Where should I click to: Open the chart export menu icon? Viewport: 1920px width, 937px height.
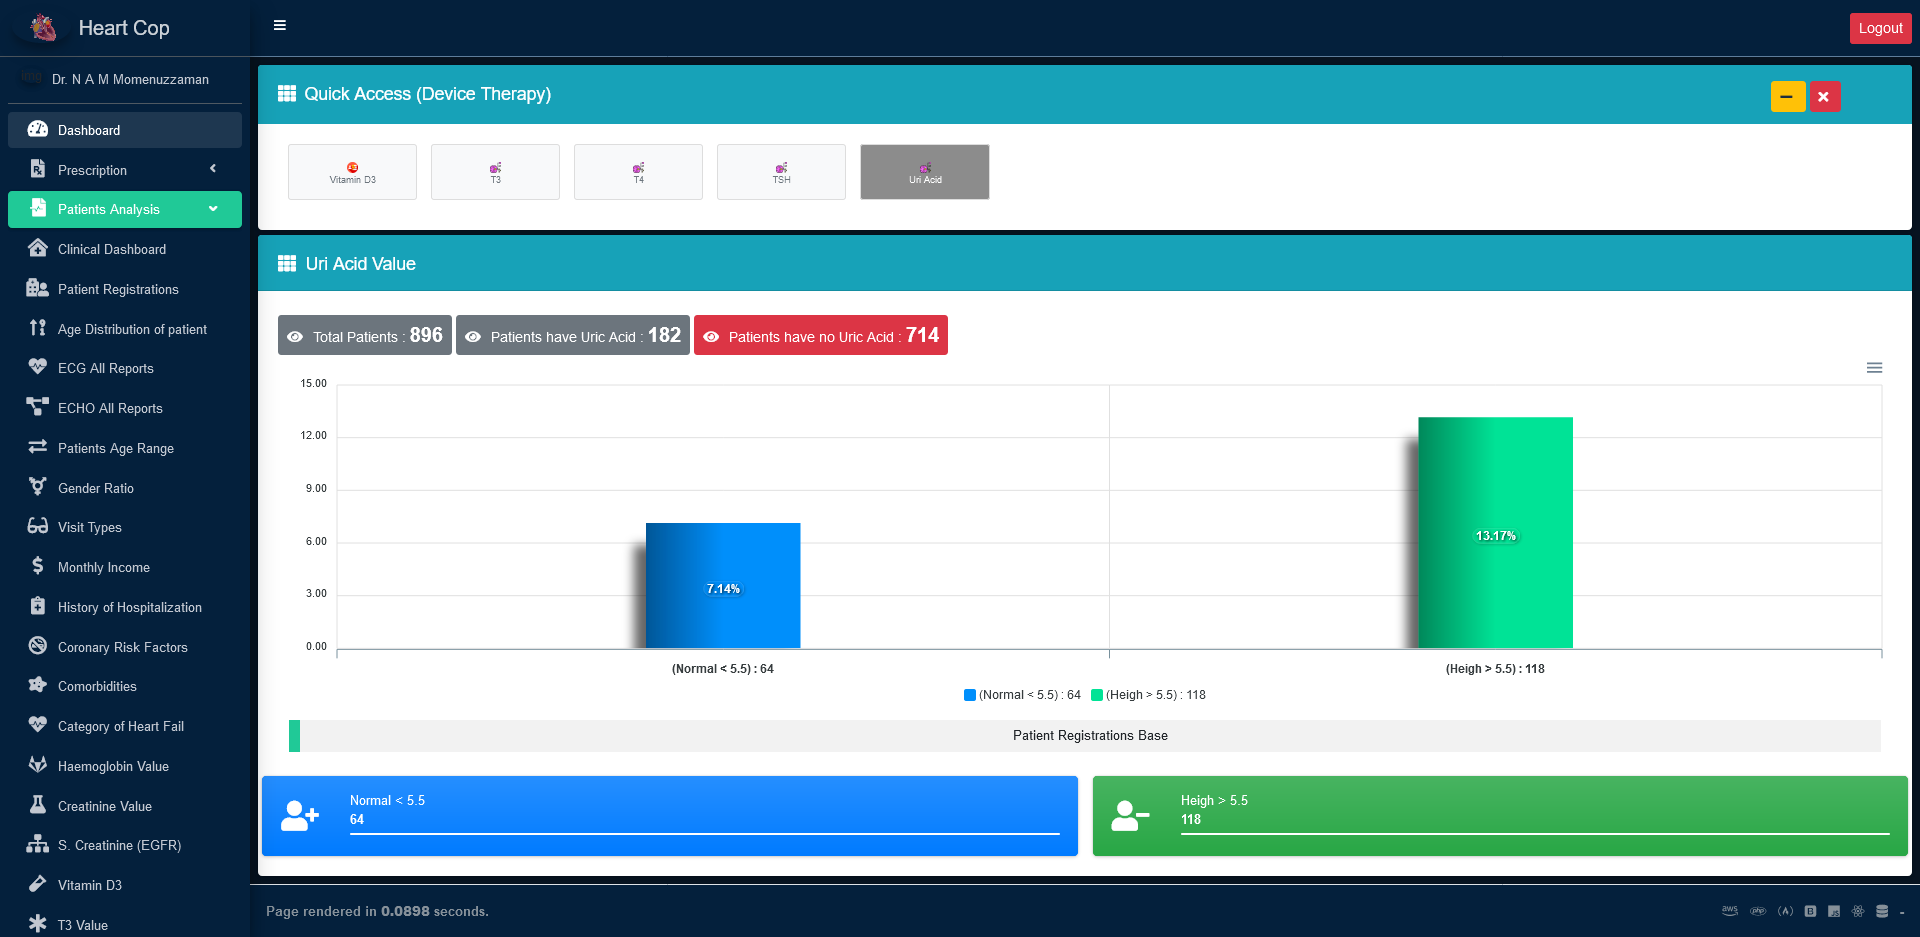coord(1874,368)
